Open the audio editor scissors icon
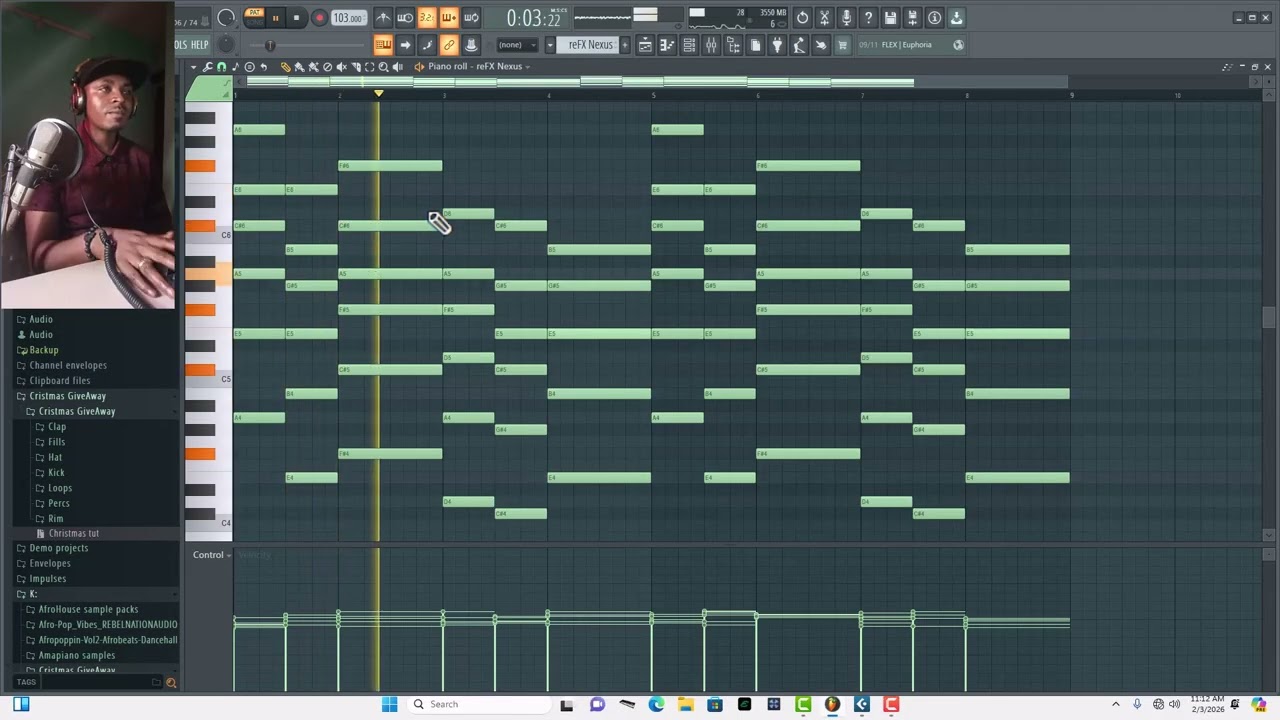The height and width of the screenshot is (720, 1280). [825, 18]
